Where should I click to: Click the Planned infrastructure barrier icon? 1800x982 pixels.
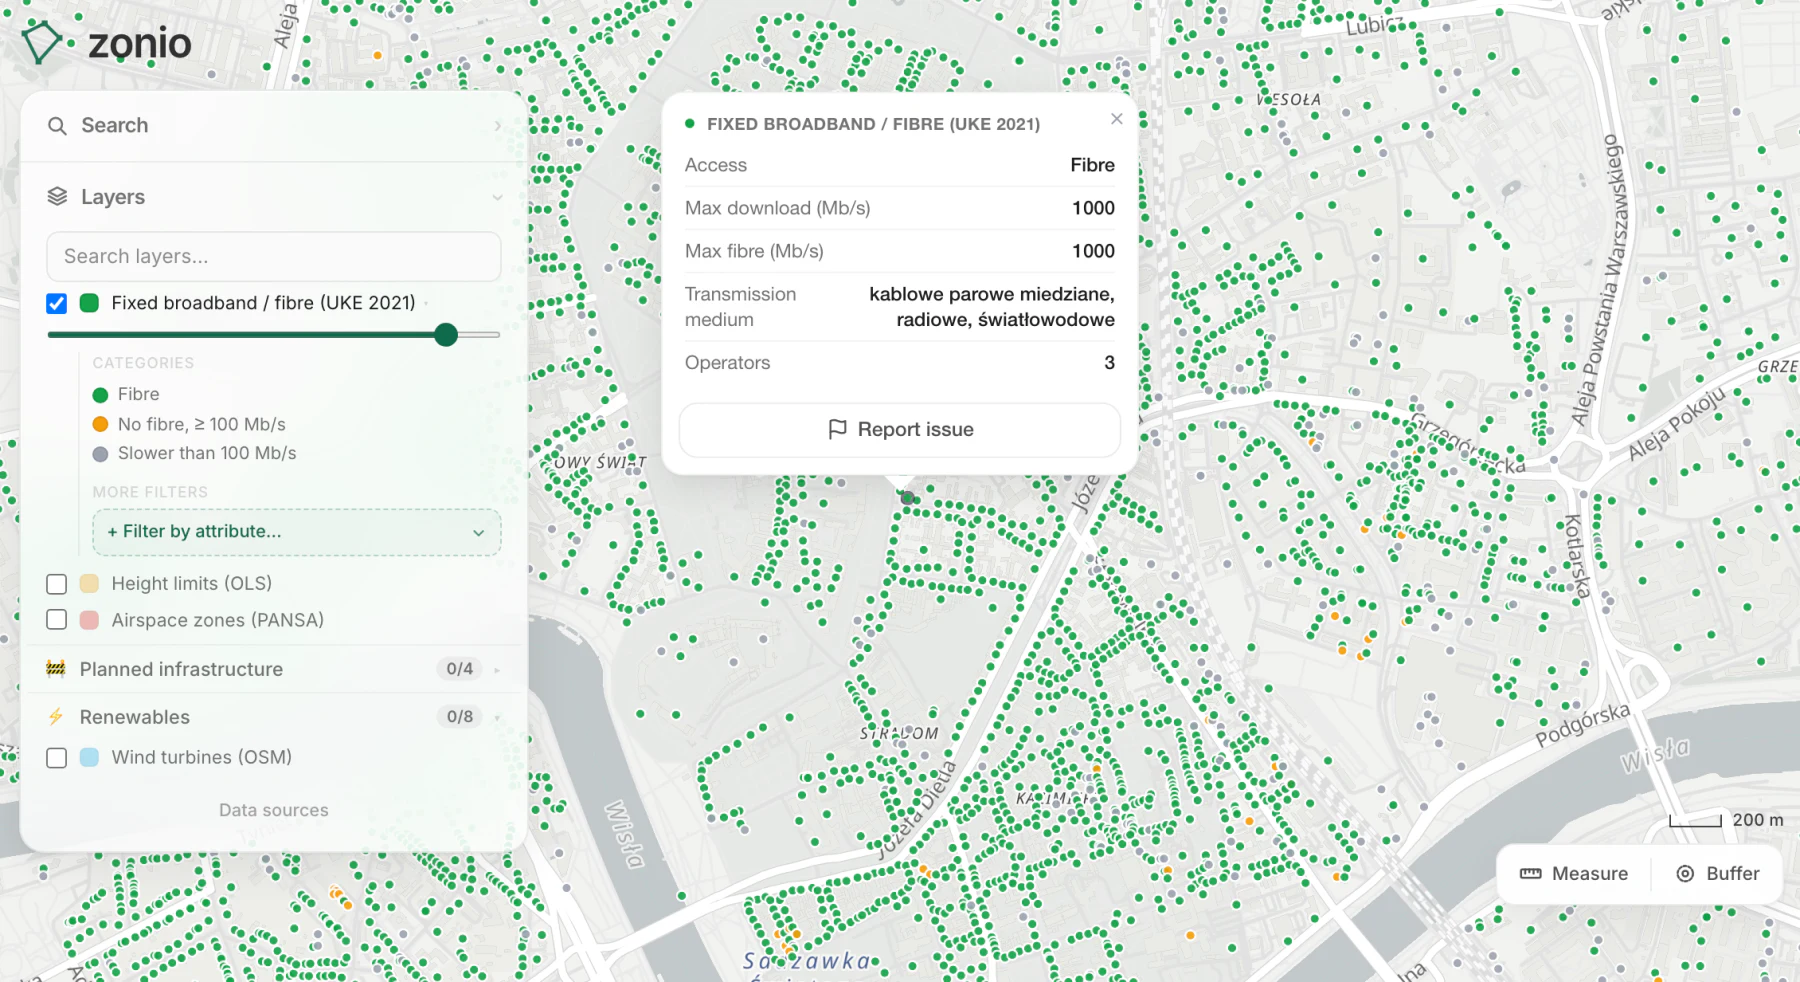[x=56, y=669]
